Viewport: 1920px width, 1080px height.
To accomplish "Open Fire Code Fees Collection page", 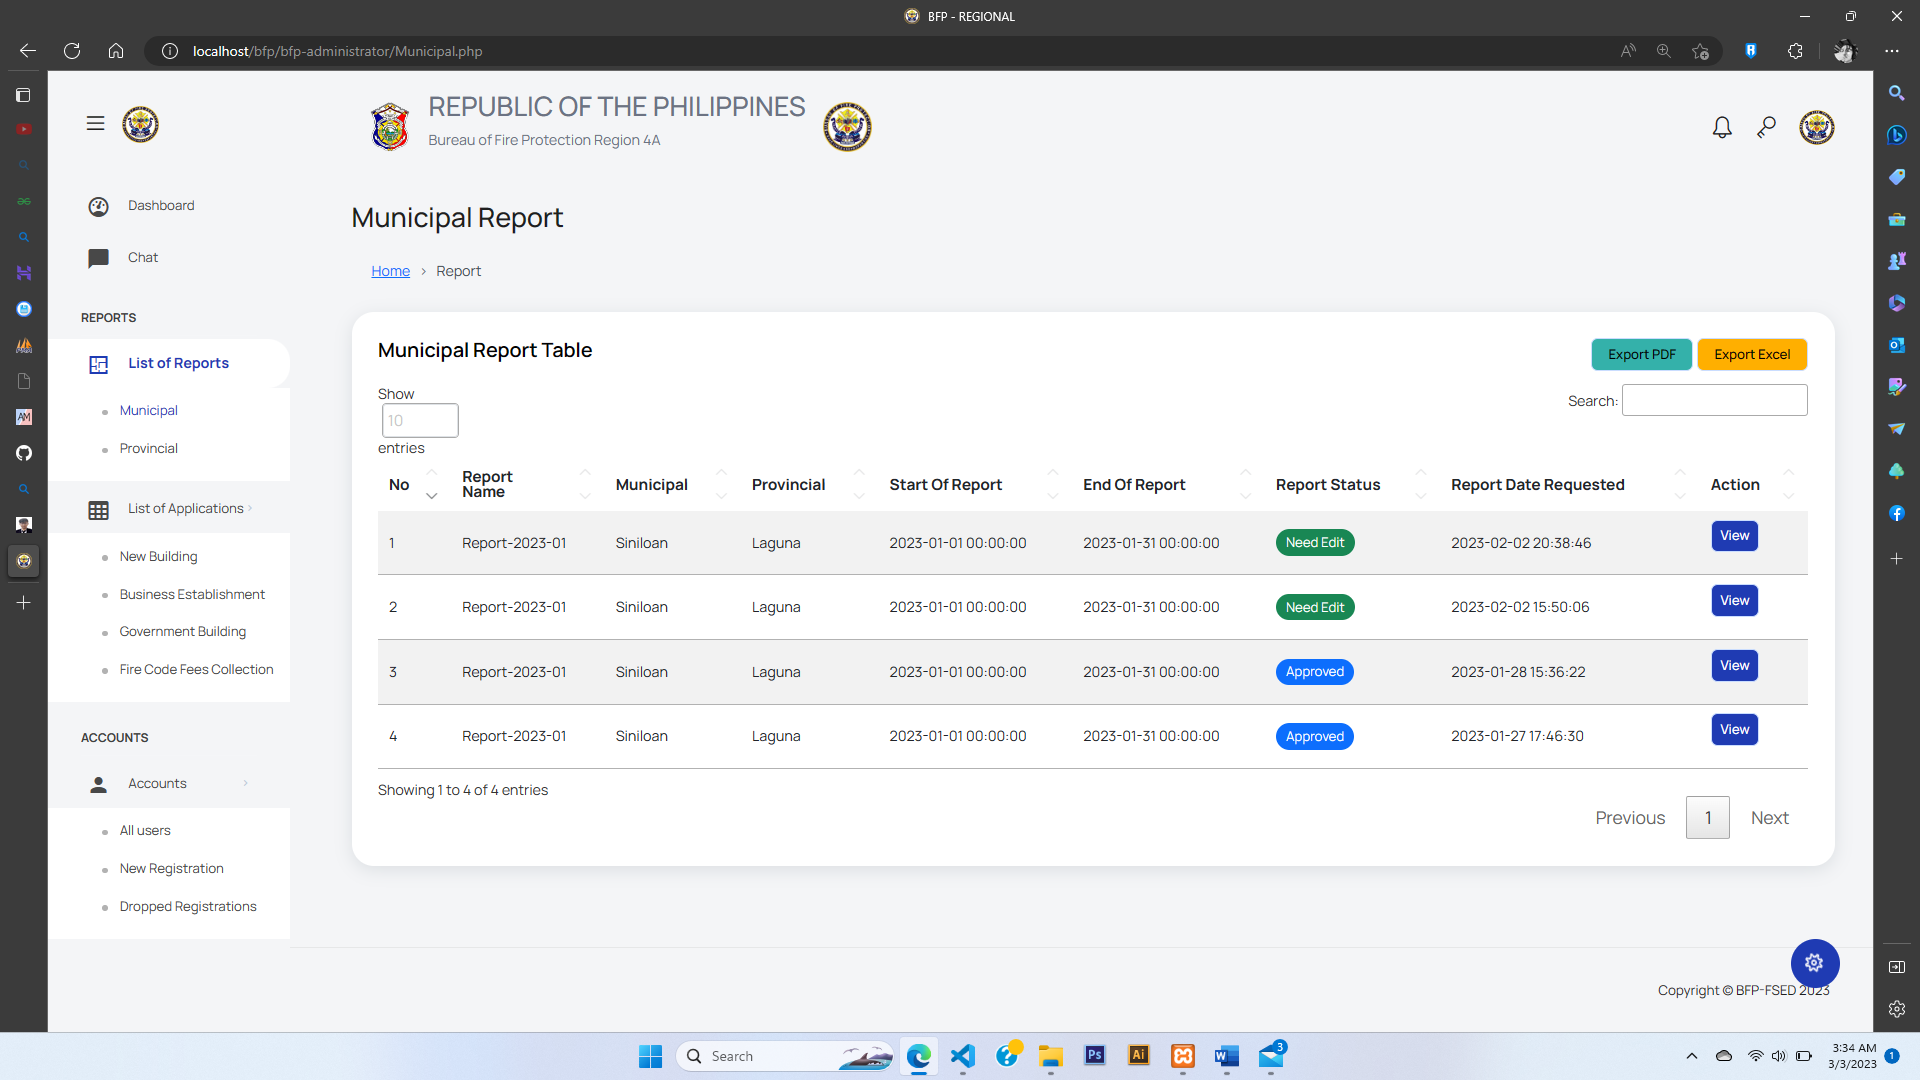I will coord(196,670).
